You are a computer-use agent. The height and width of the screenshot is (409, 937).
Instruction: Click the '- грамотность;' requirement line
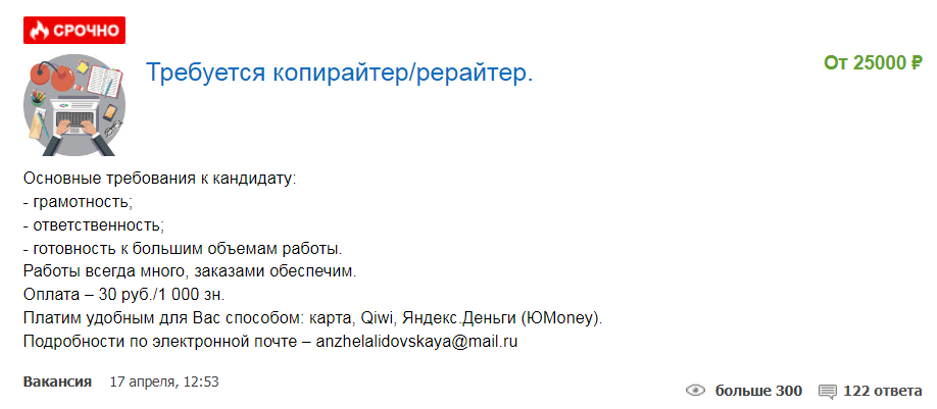pyautogui.click(x=77, y=202)
